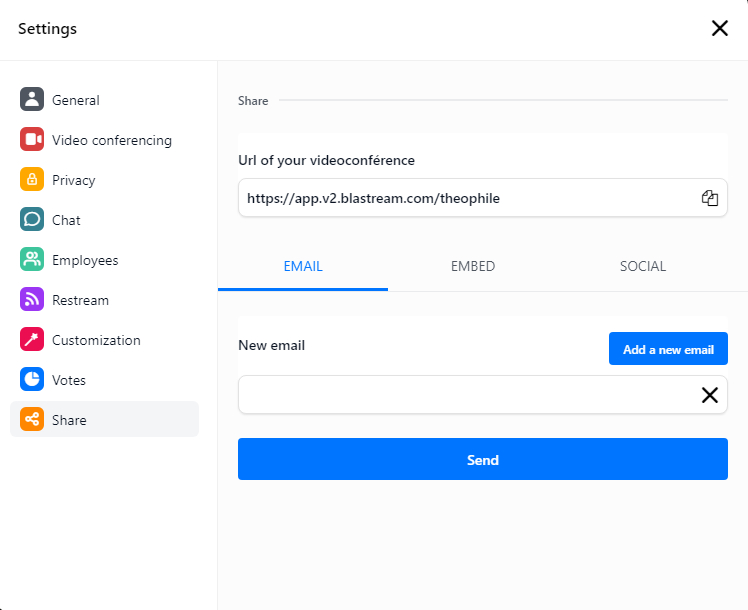Open the Video conferencing settings label
748x610 pixels.
(x=112, y=140)
